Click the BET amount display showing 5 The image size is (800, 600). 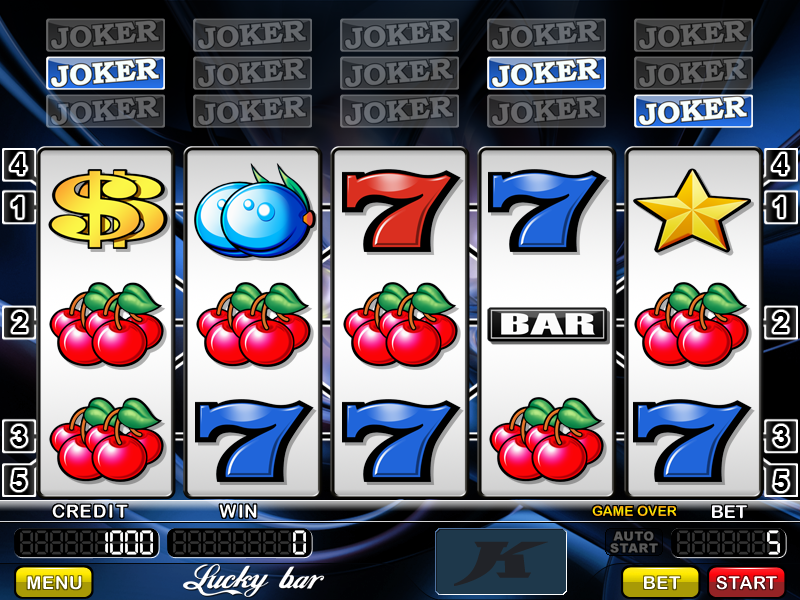728,542
